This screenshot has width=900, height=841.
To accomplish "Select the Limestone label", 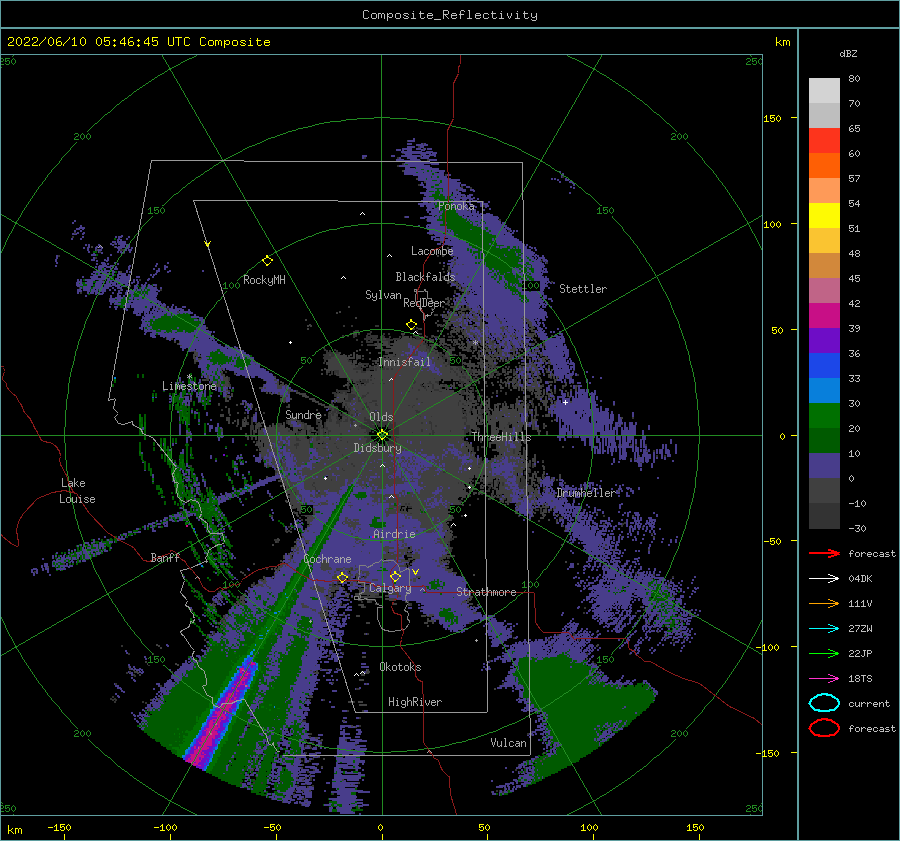I will [x=189, y=386].
